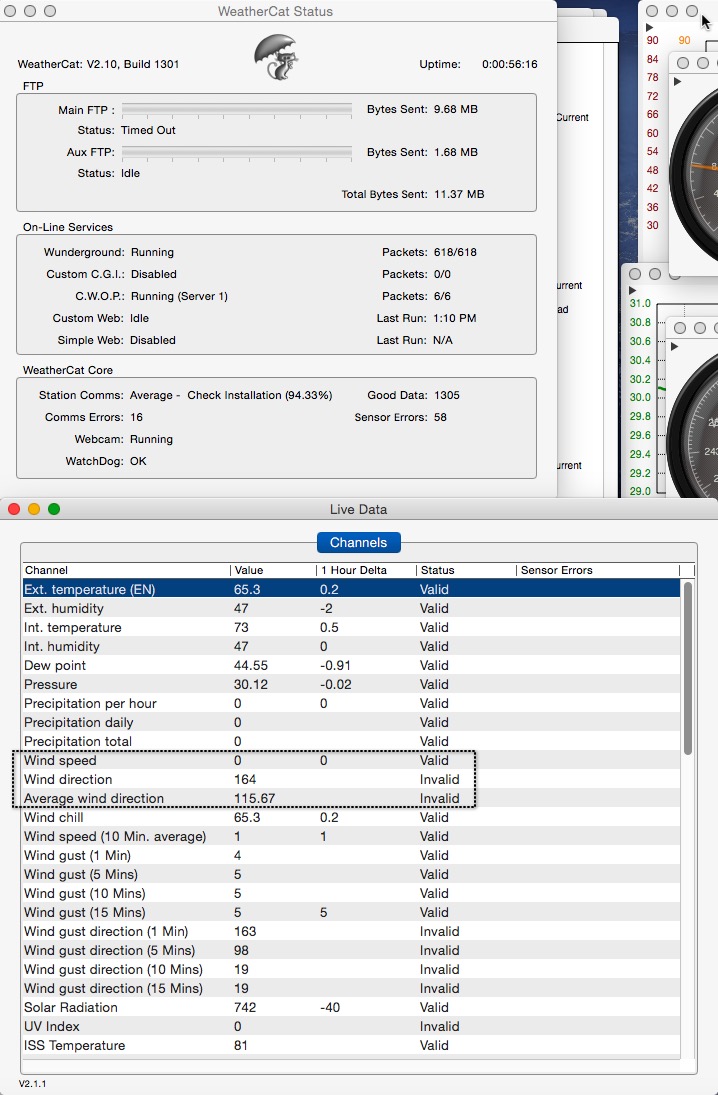
Task: Select the Wind speed row
Action: pyautogui.click(x=351, y=760)
